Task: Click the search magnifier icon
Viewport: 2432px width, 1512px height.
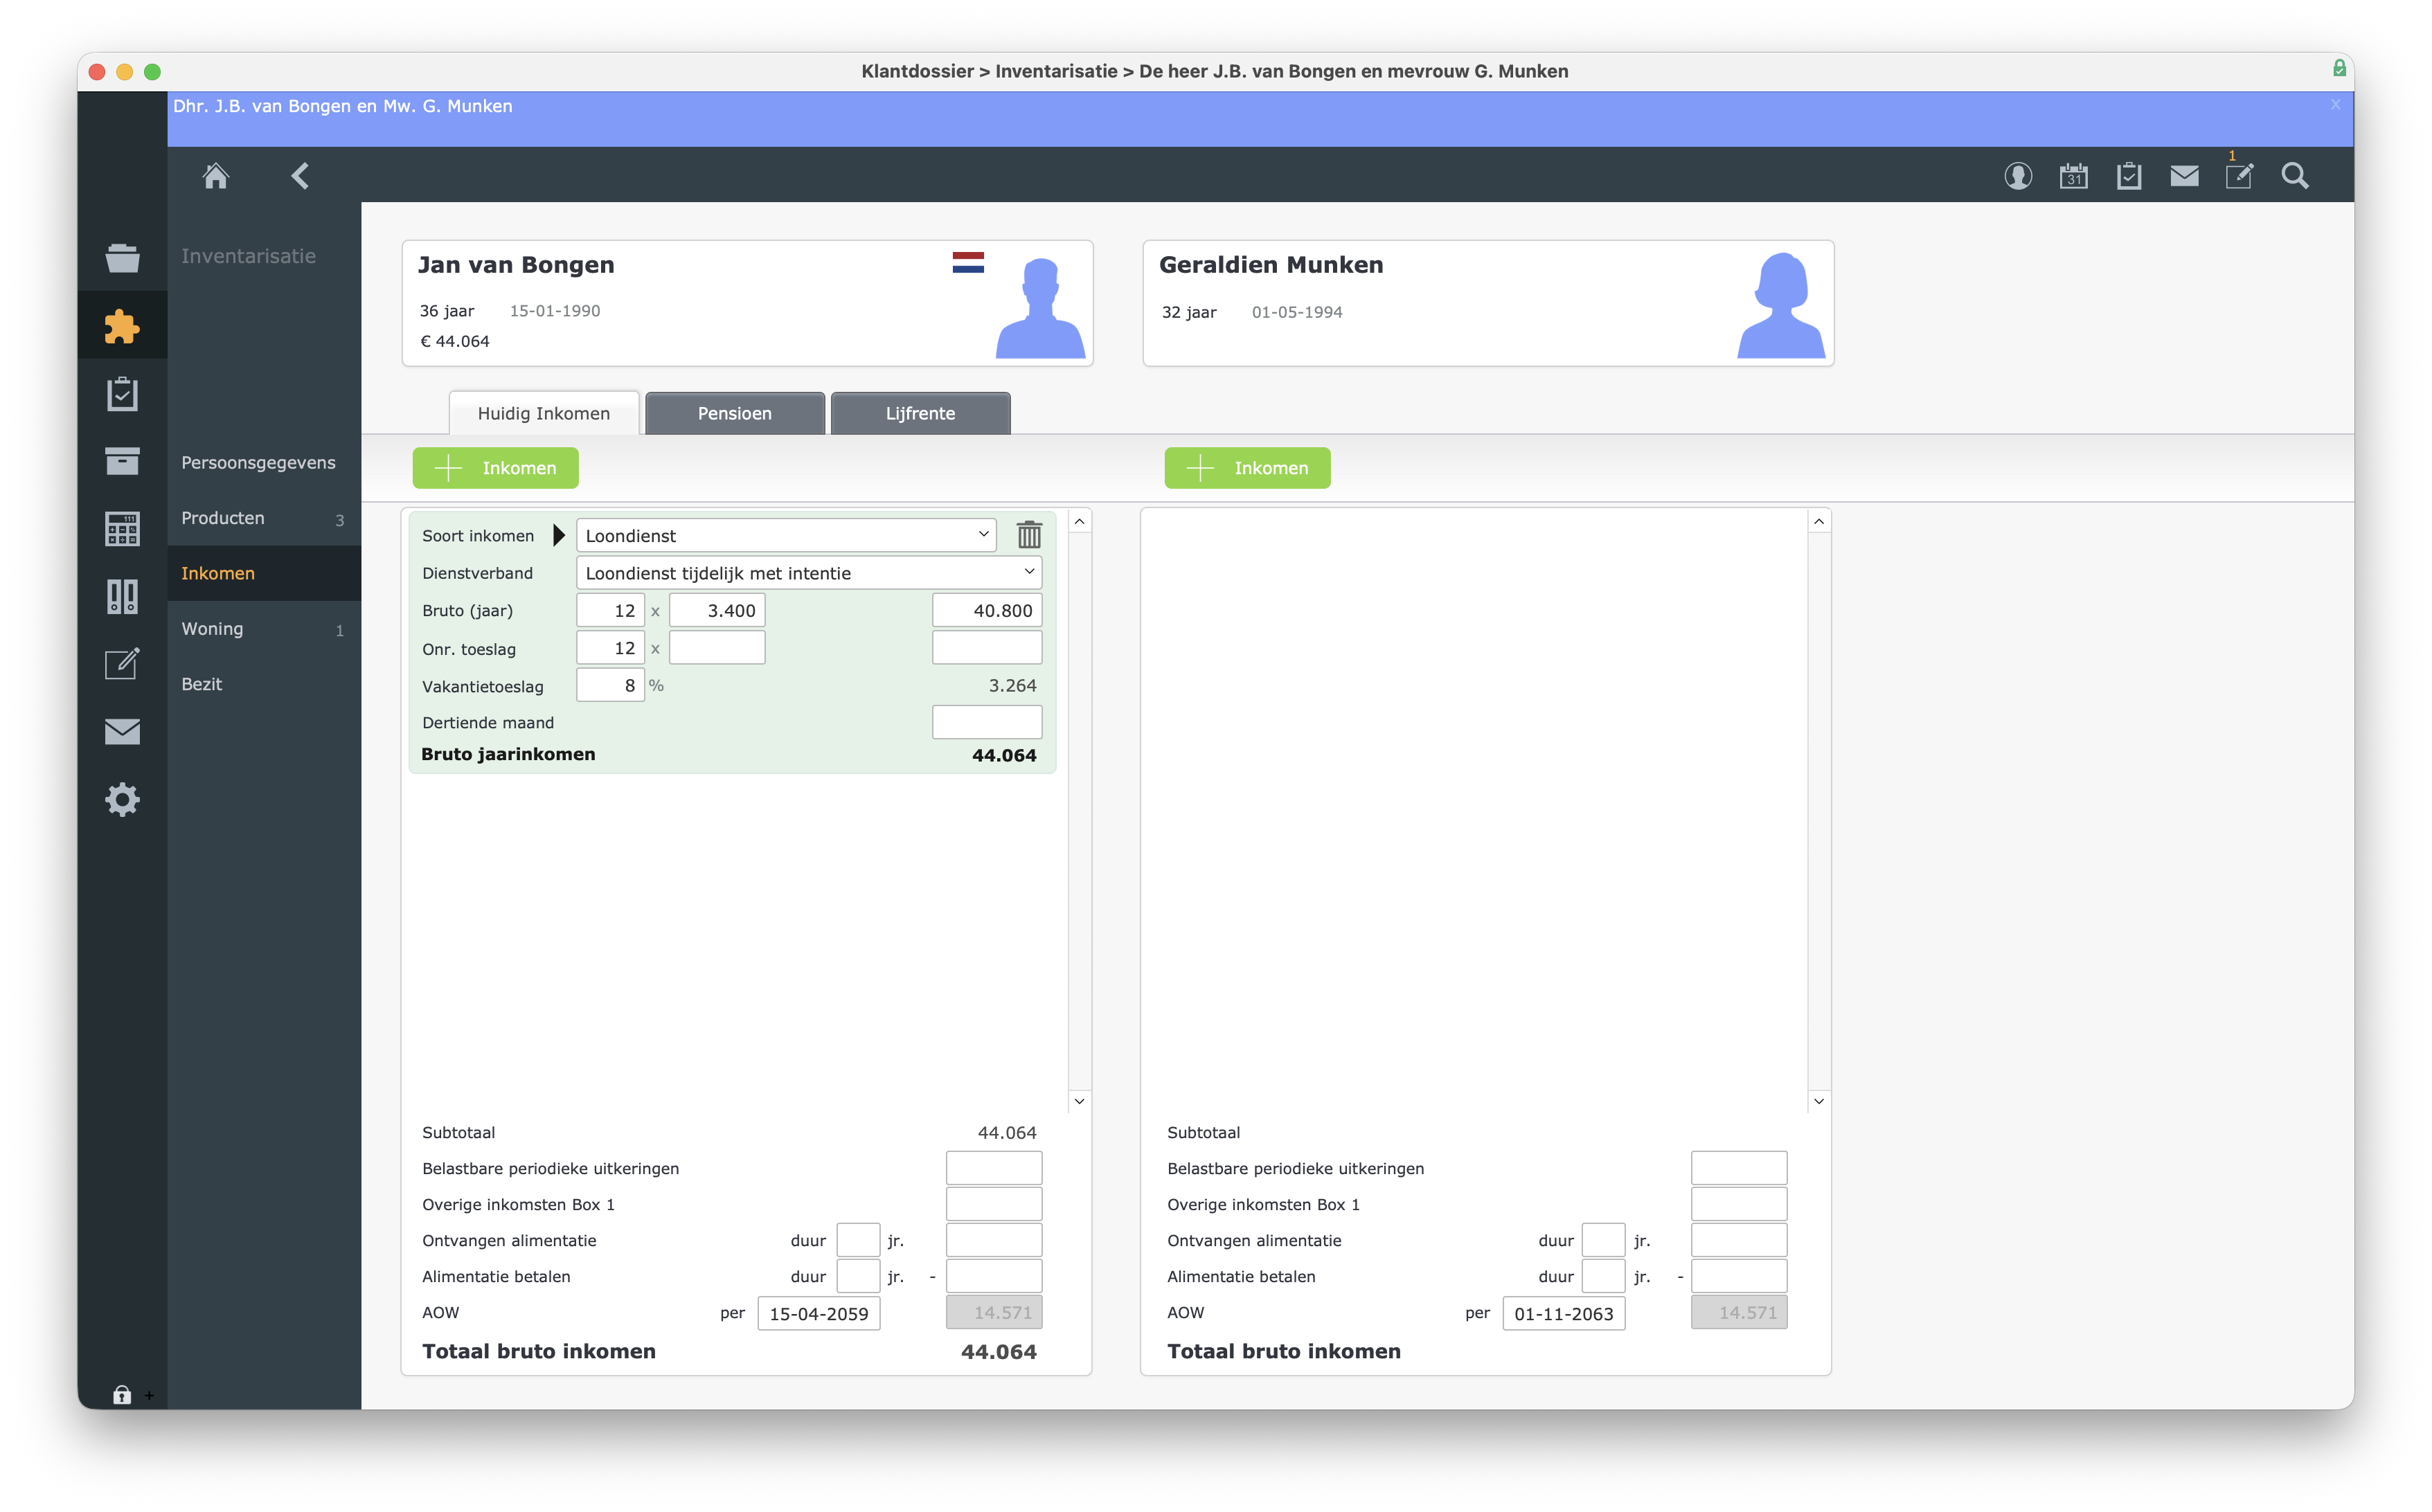Action: click(x=2295, y=176)
